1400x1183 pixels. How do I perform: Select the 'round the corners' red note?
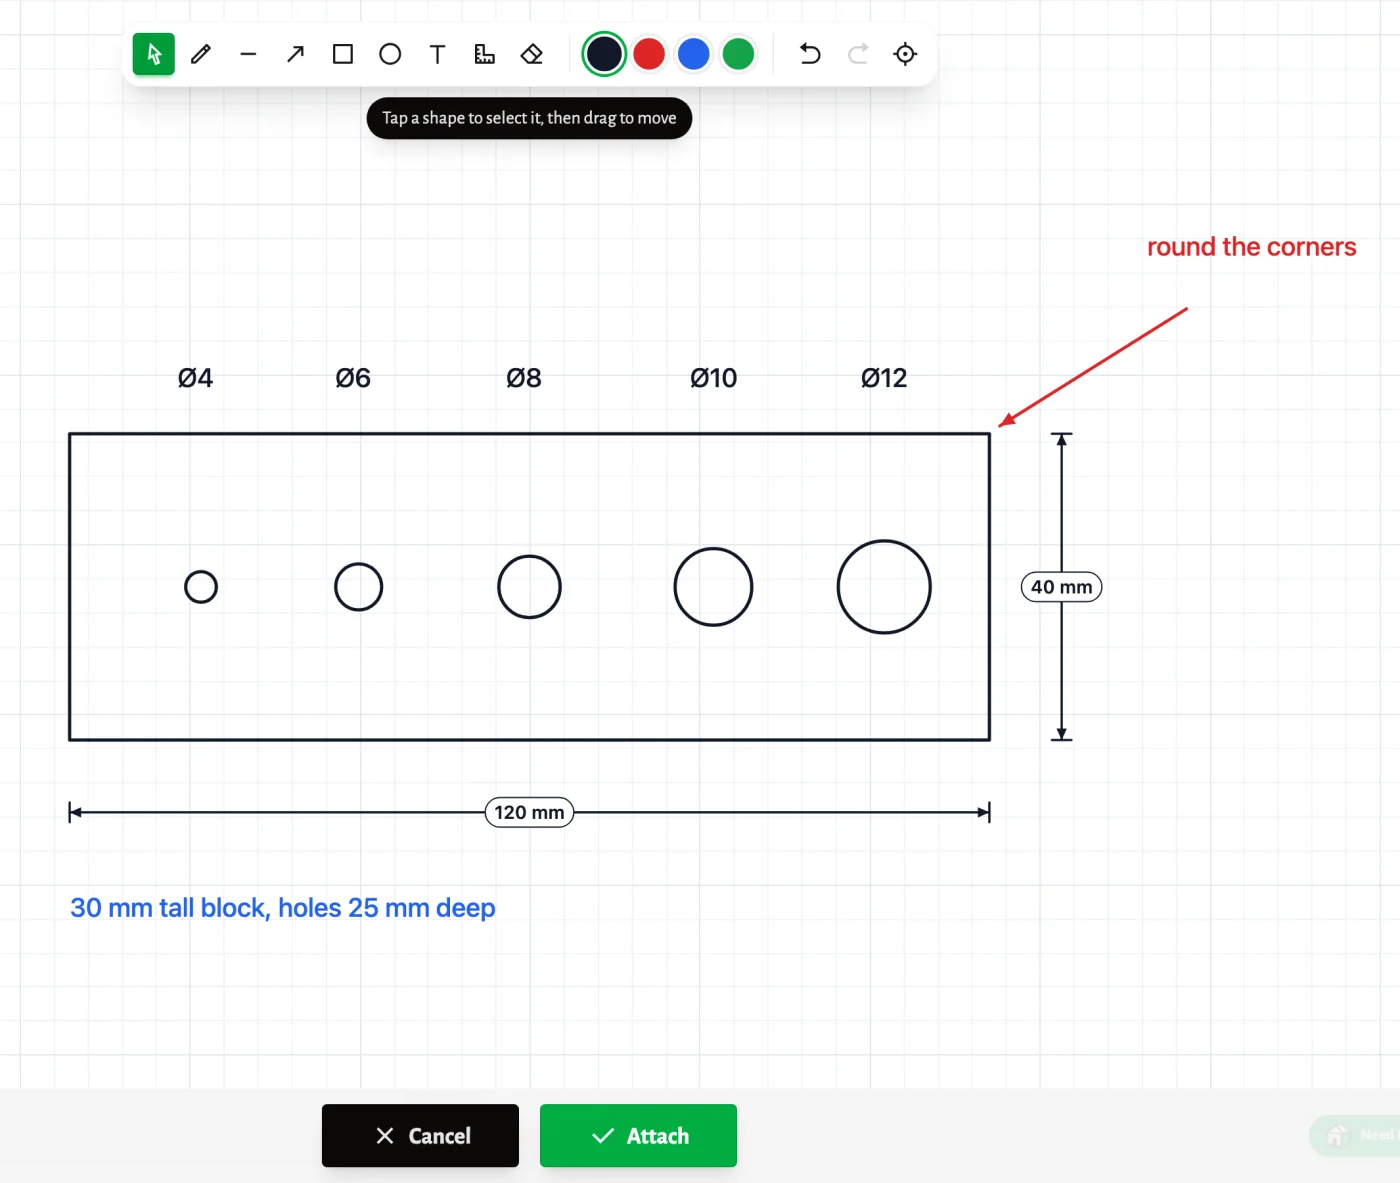click(1251, 247)
